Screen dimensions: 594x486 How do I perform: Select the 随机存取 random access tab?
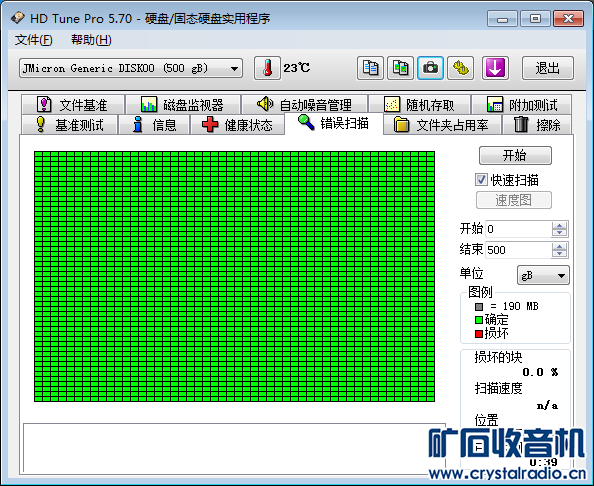[x=419, y=105]
